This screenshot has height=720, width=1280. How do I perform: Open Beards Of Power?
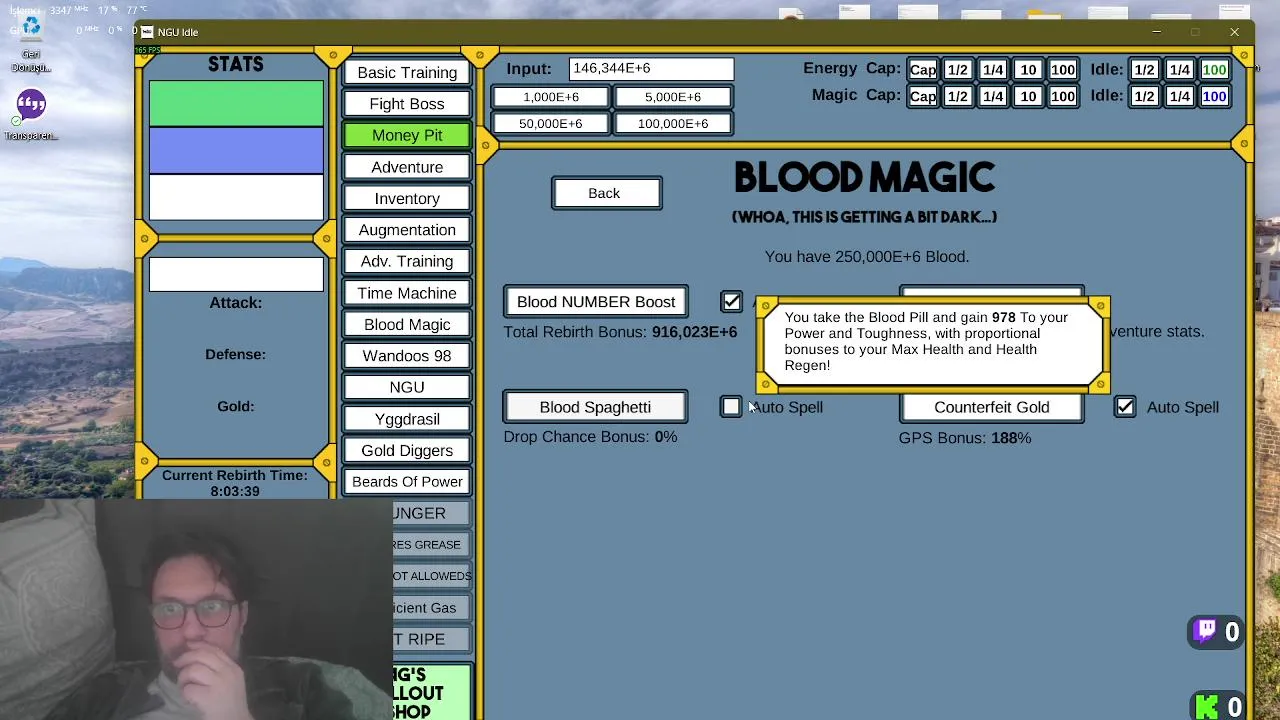407,482
